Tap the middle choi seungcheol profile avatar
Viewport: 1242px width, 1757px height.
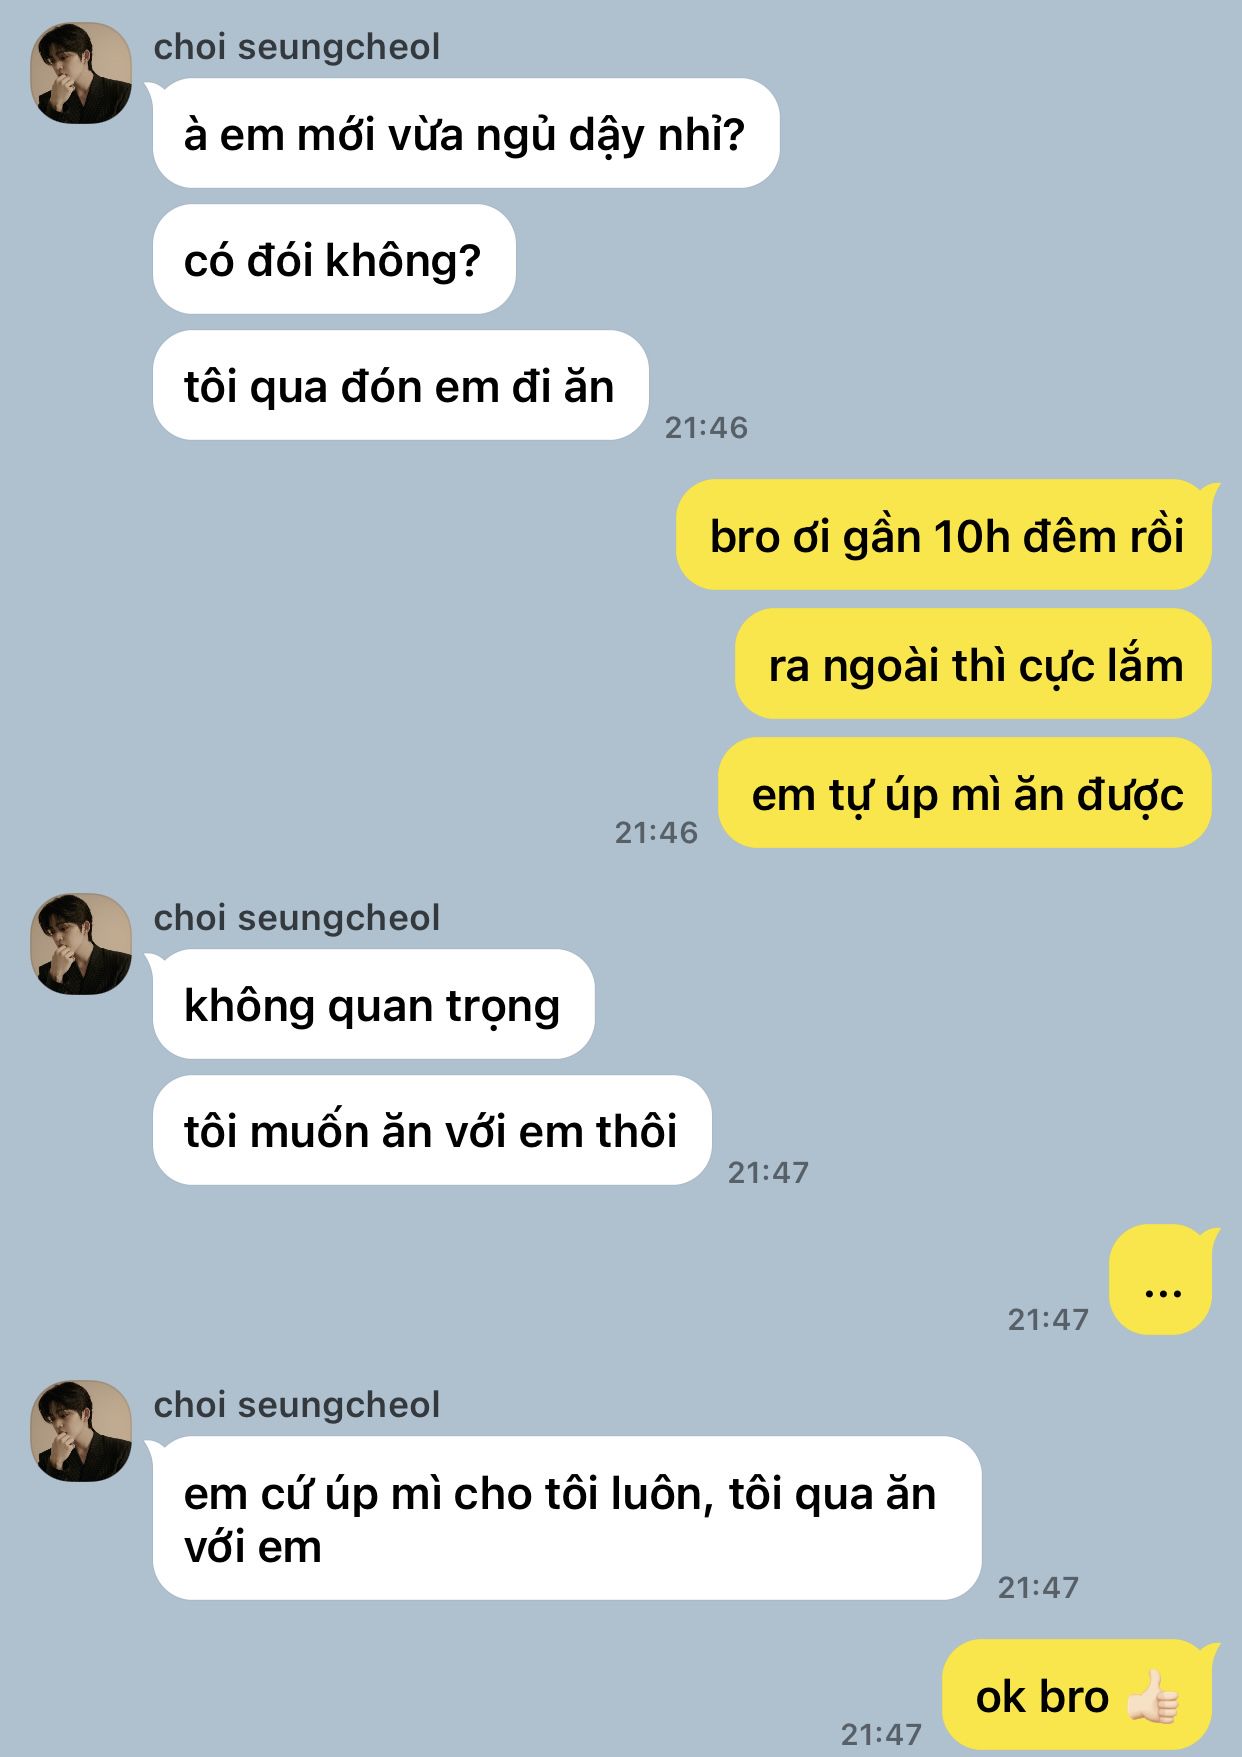(x=82, y=944)
